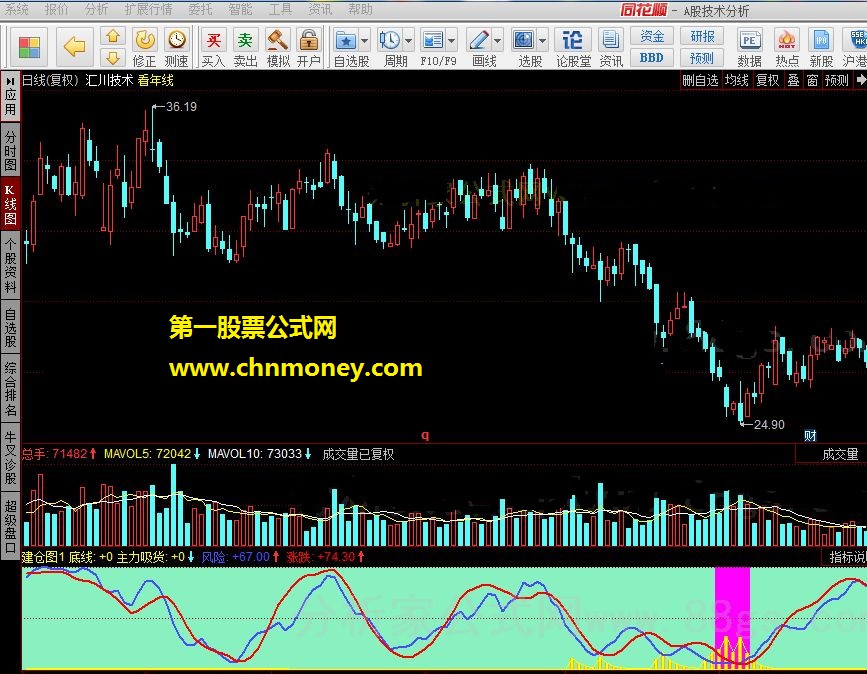Click the 资金 capital flow button

coord(651,36)
